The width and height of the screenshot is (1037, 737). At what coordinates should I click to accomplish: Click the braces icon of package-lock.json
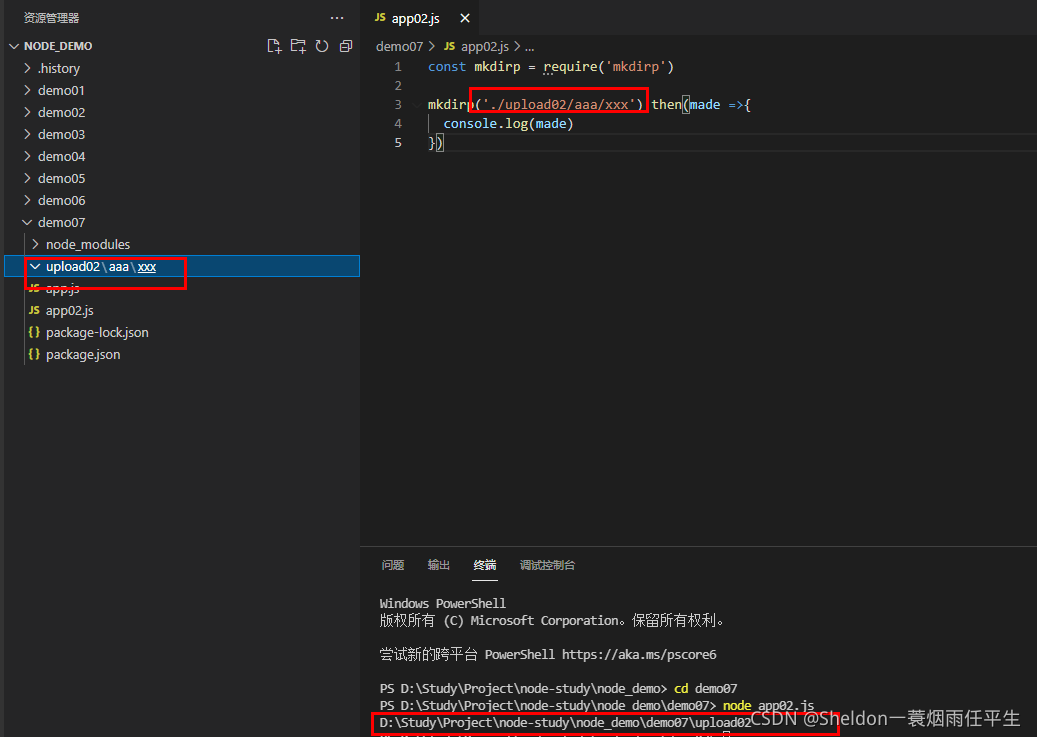point(34,332)
